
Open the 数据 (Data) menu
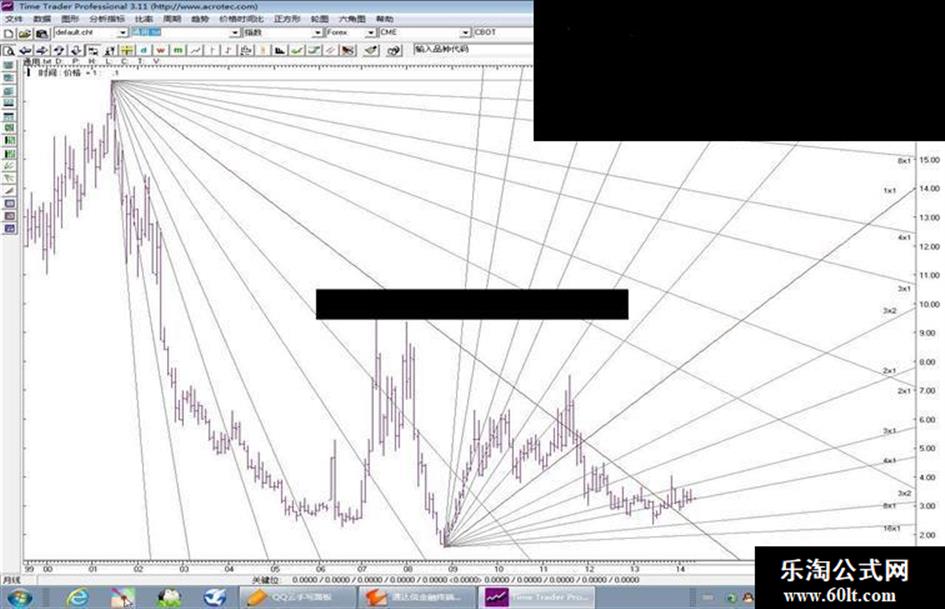point(42,19)
